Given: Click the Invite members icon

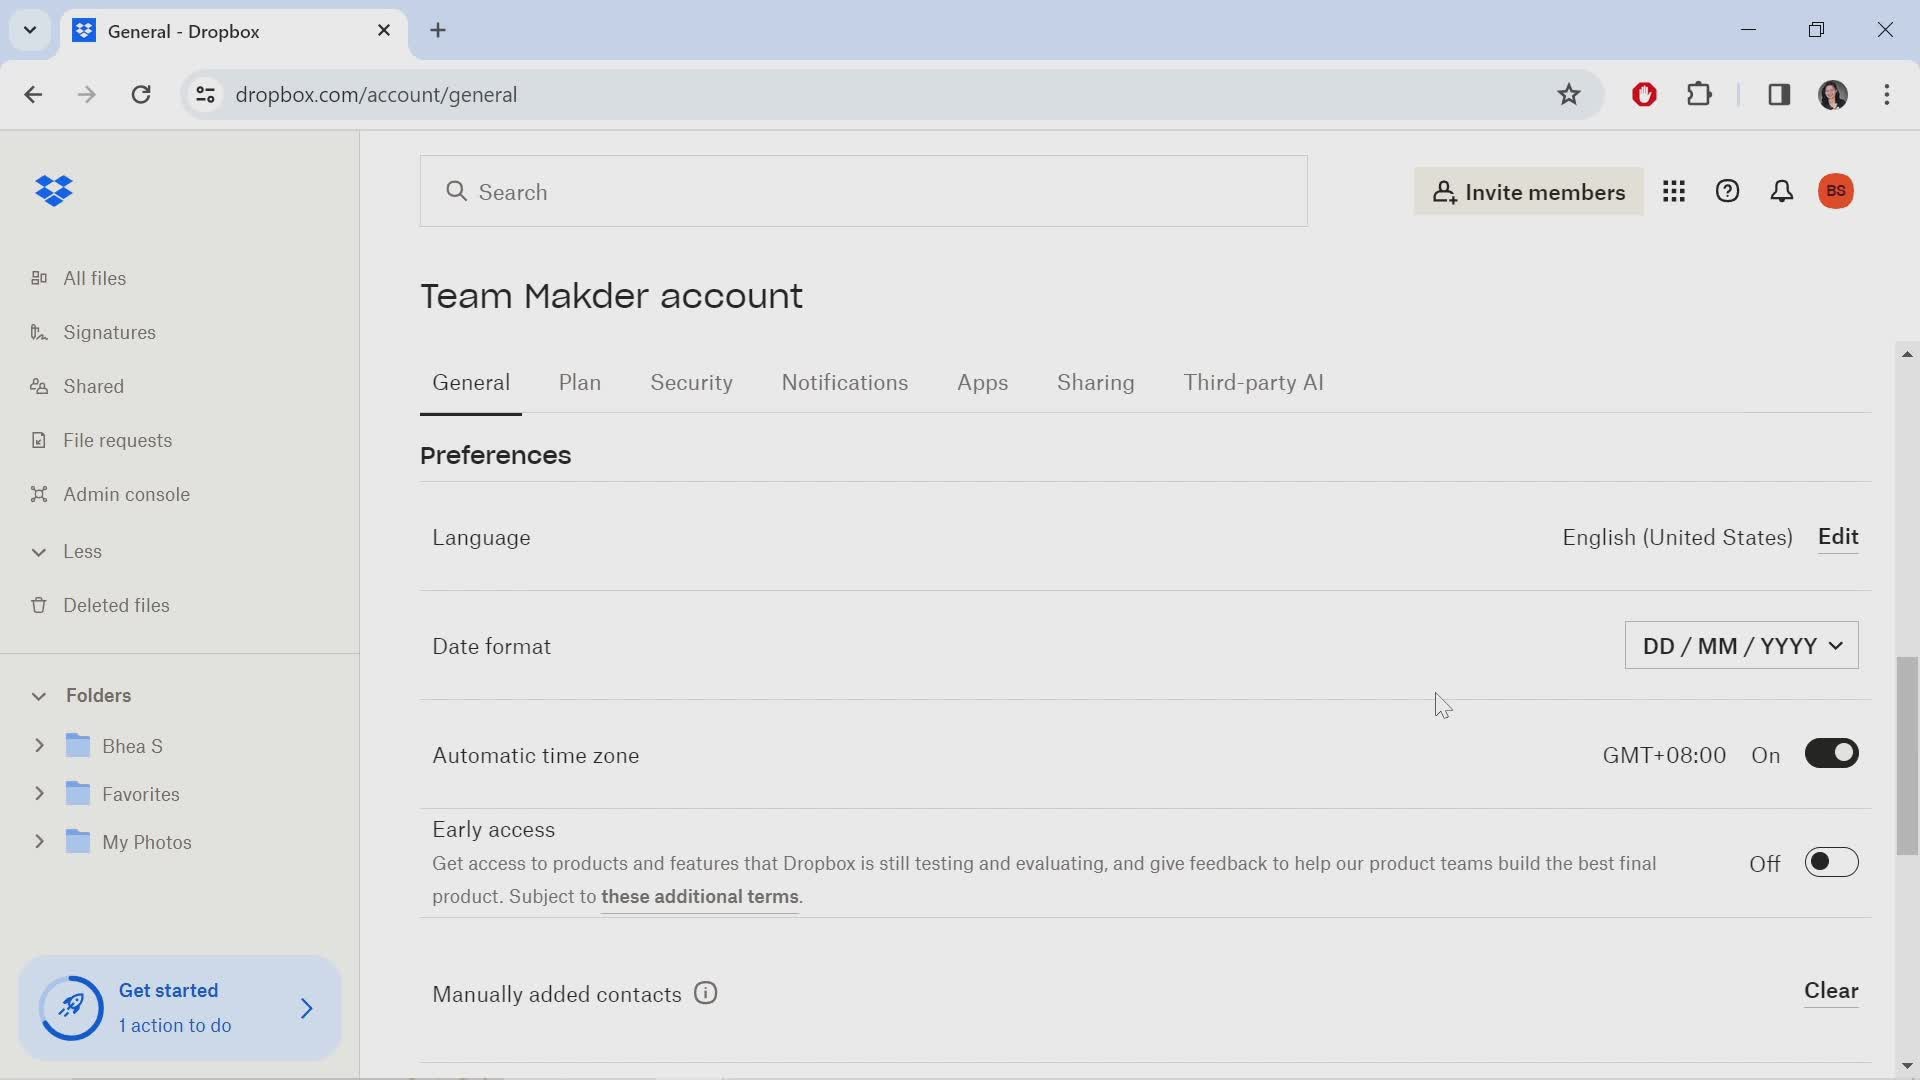Looking at the screenshot, I should [x=1530, y=191].
